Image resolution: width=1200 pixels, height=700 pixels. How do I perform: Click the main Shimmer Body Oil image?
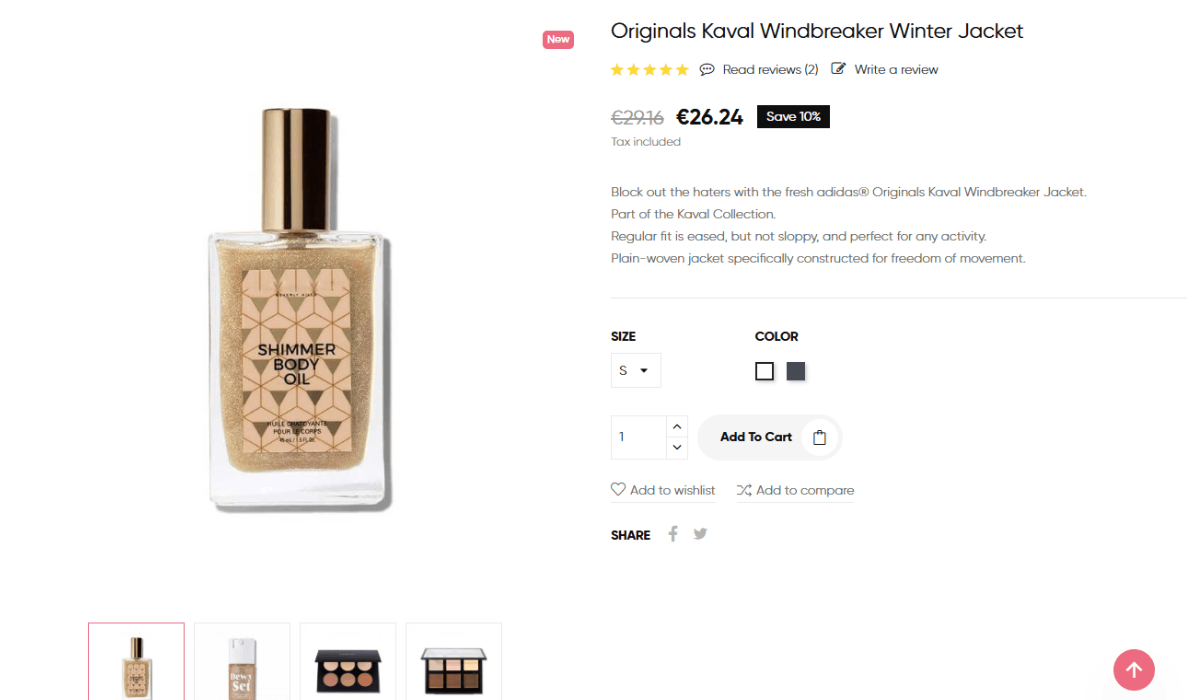click(298, 310)
